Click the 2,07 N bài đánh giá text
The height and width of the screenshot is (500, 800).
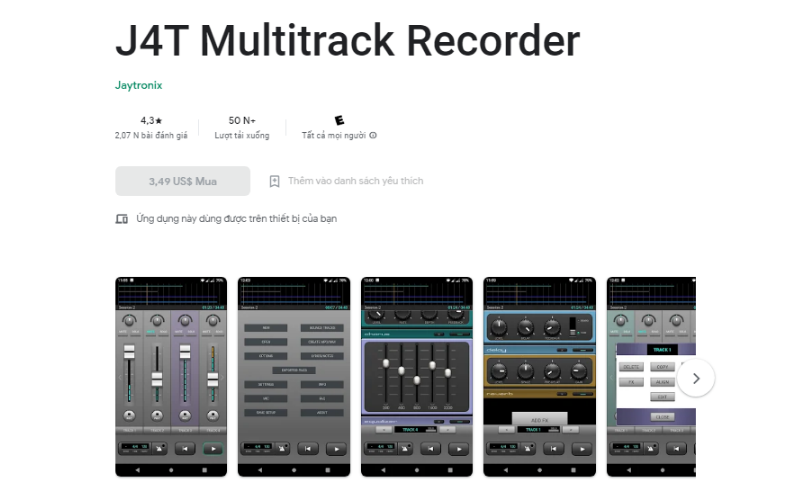pos(151,135)
